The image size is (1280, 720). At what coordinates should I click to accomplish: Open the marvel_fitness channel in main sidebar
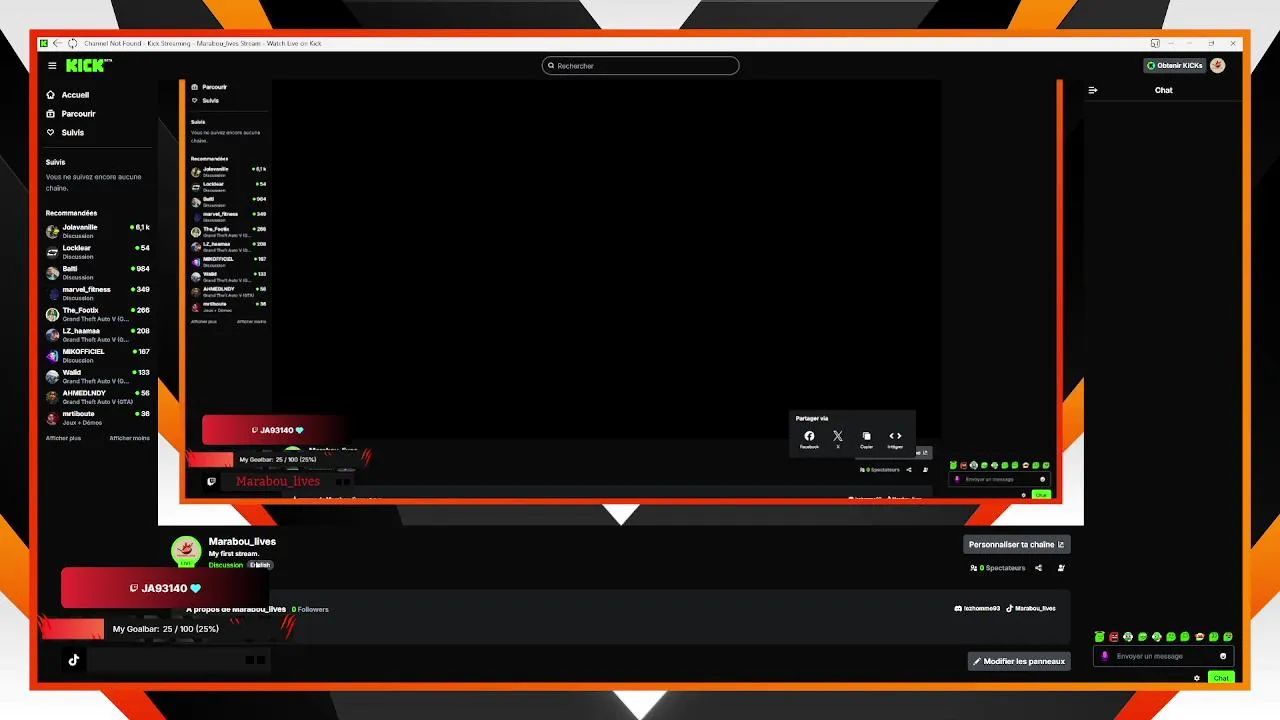tap(98, 293)
